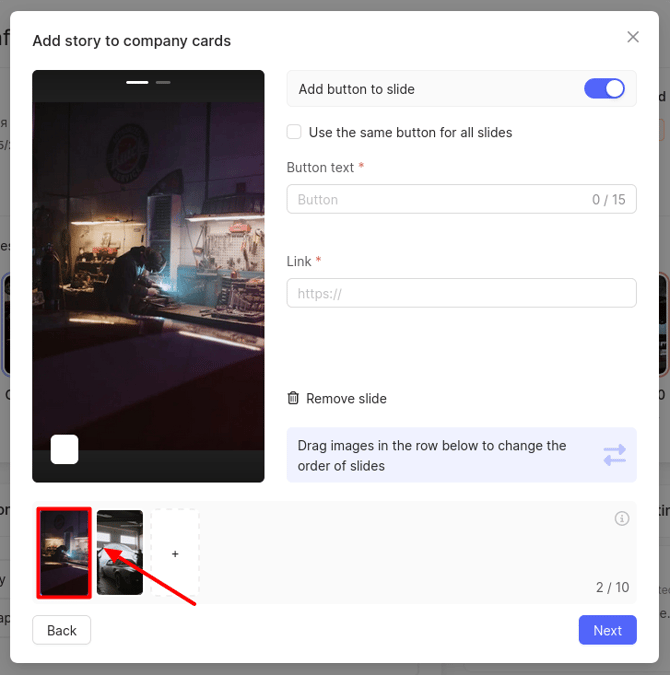Open the info icon in slides row

(x=621, y=518)
